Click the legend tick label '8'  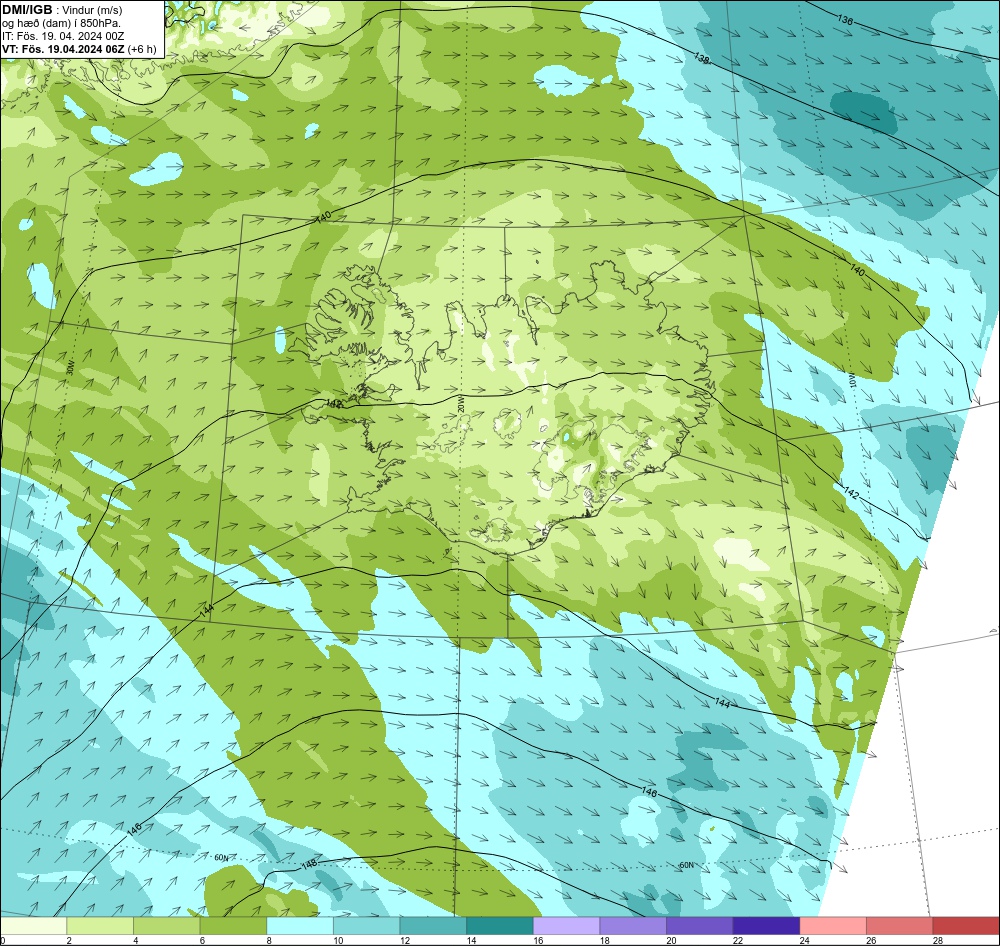tap(269, 940)
